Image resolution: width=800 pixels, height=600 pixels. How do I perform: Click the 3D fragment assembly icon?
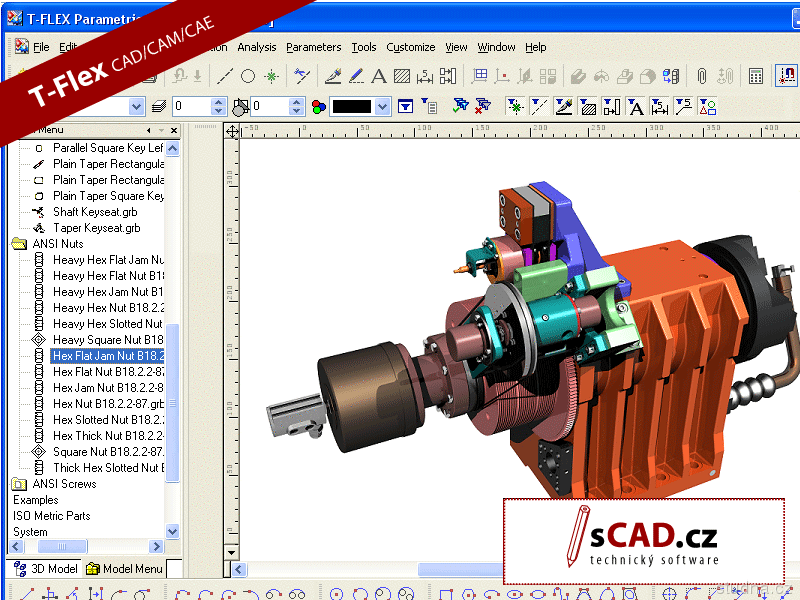[x=671, y=77]
